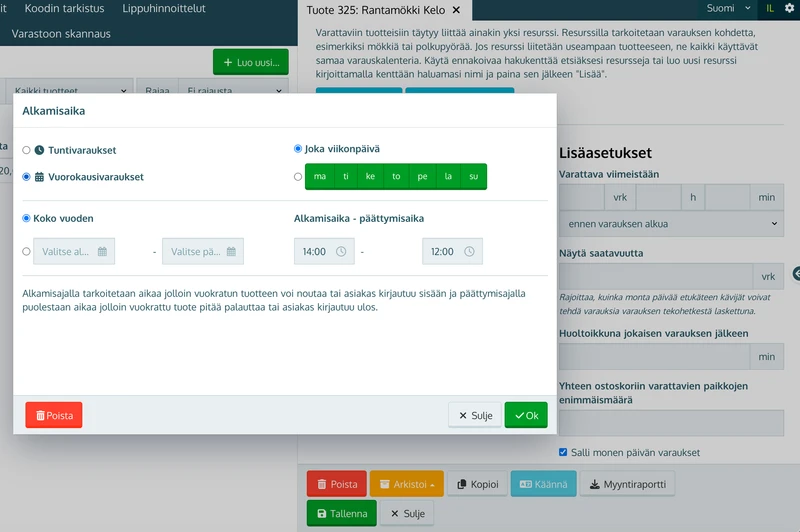Toggle the ti weekday button
Viewport: 800px width, 532px height.
coord(346,176)
